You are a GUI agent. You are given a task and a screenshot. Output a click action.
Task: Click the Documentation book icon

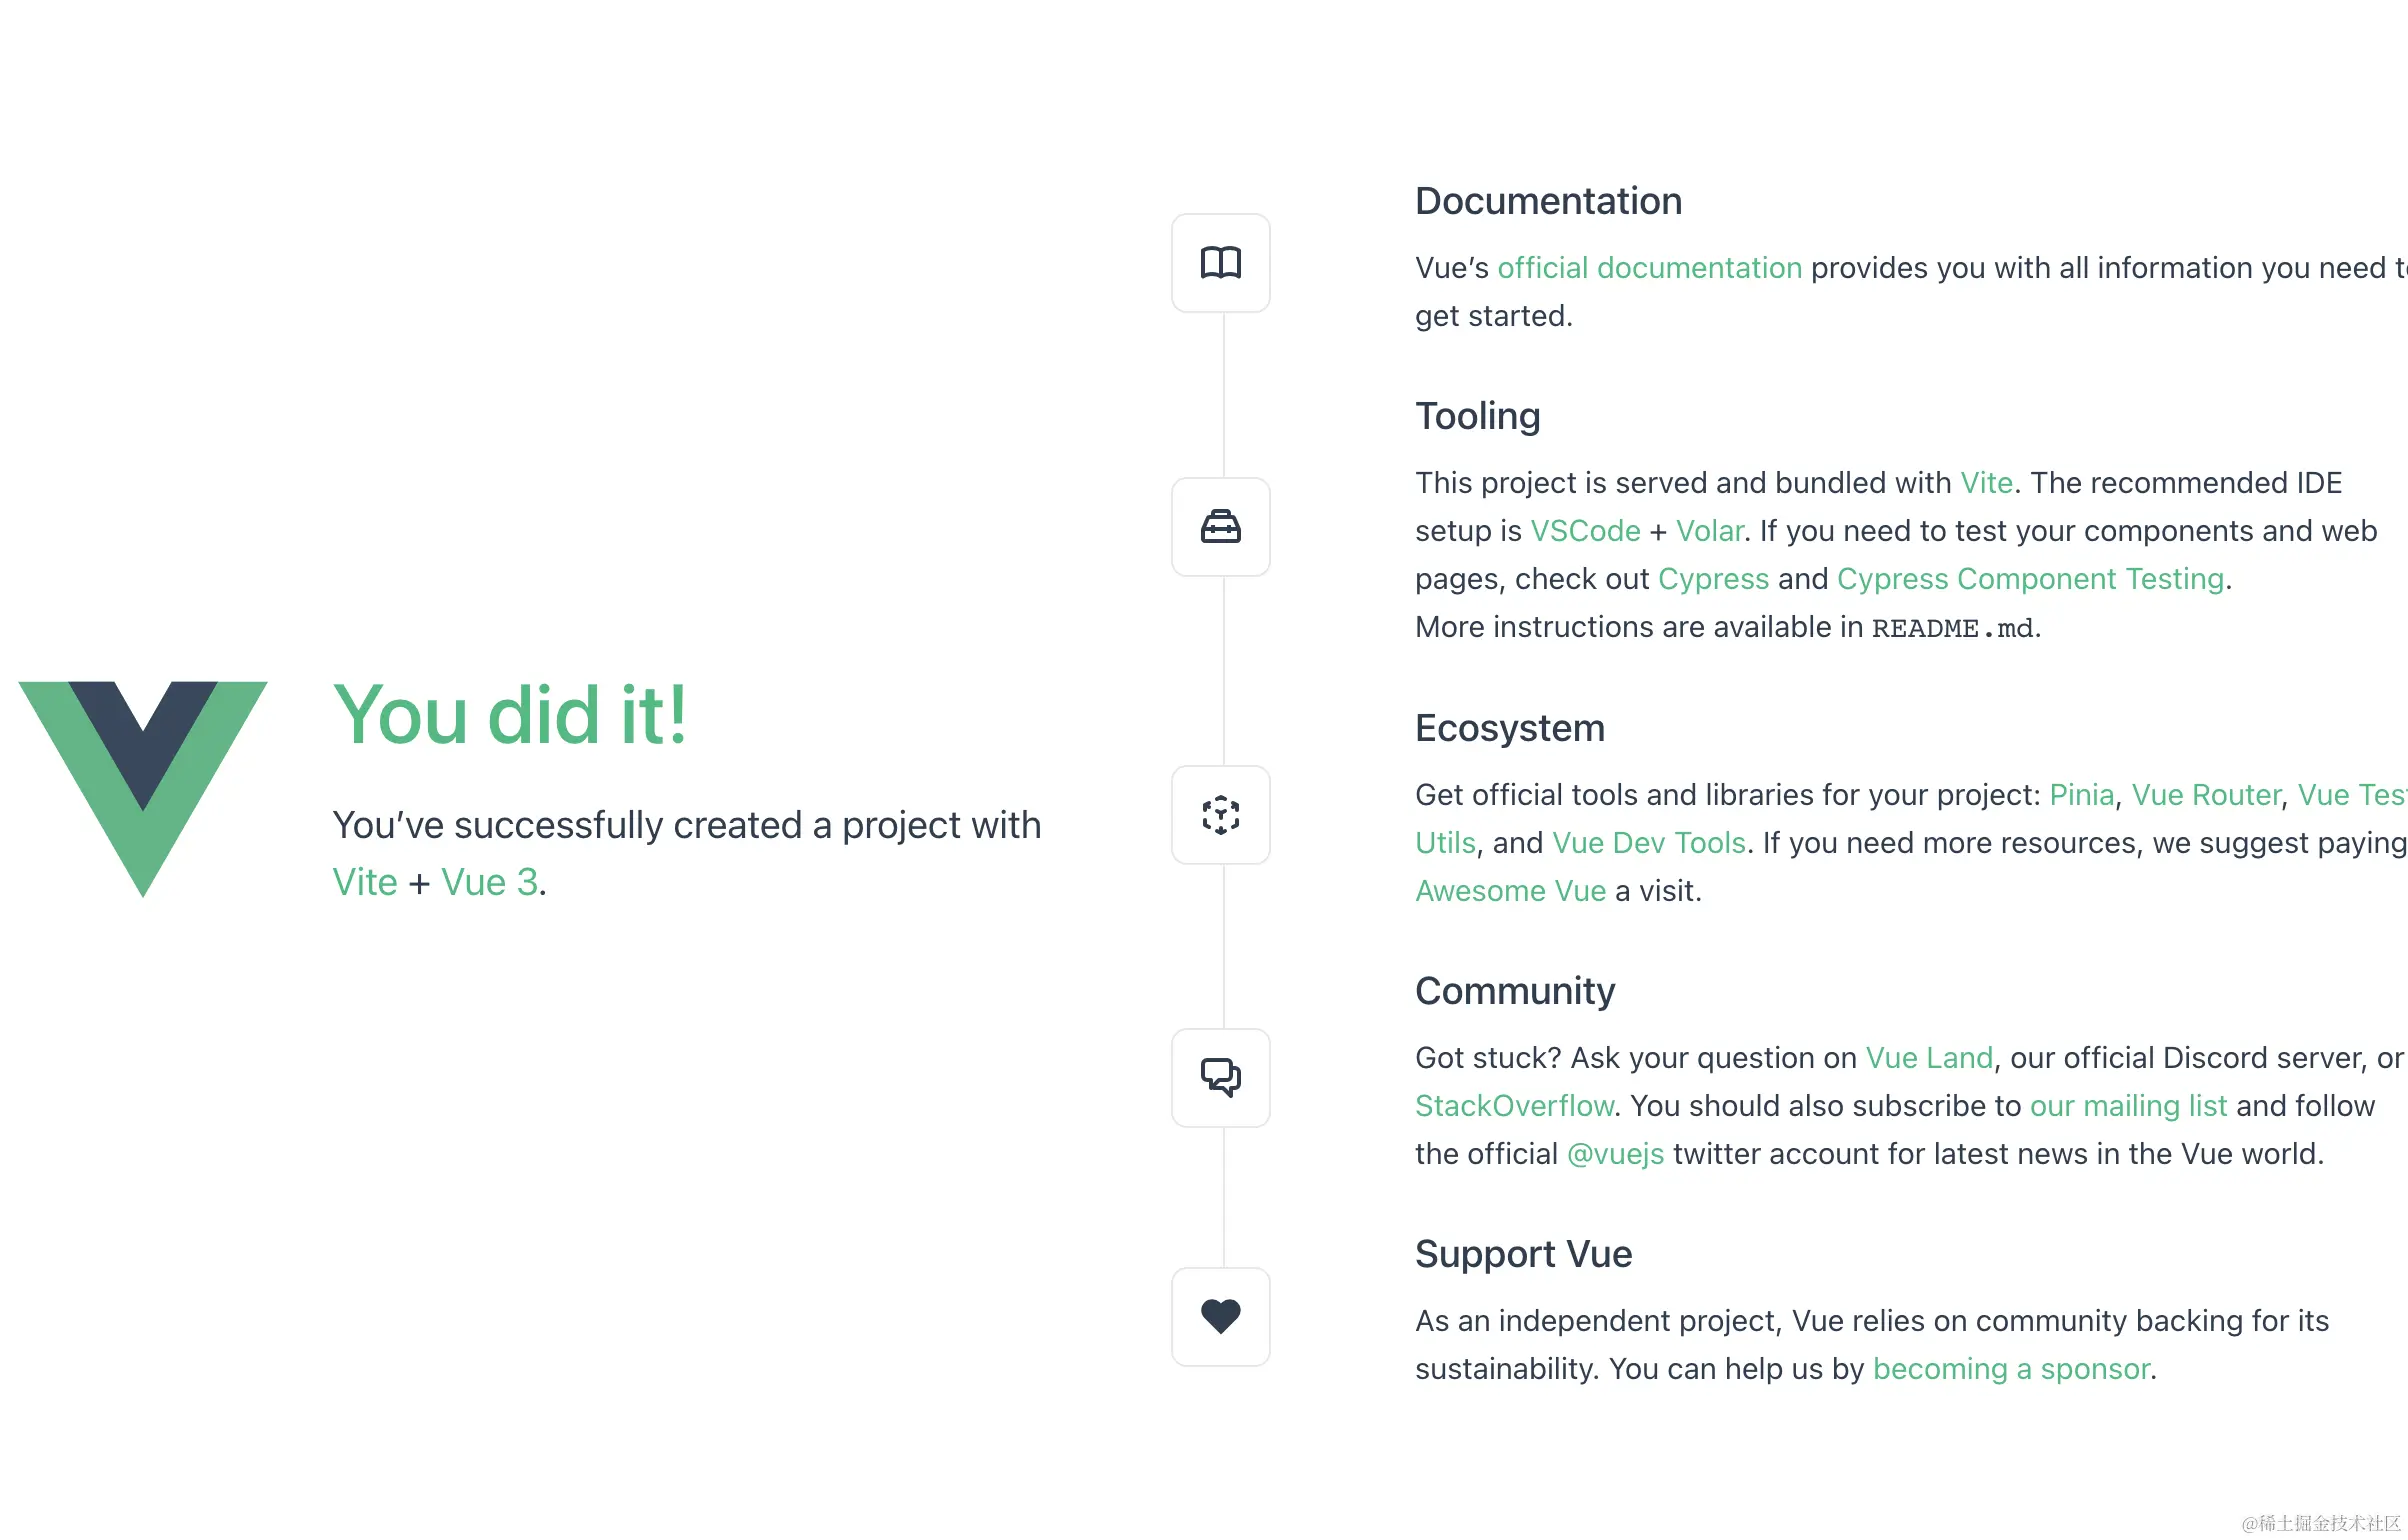tap(1220, 263)
